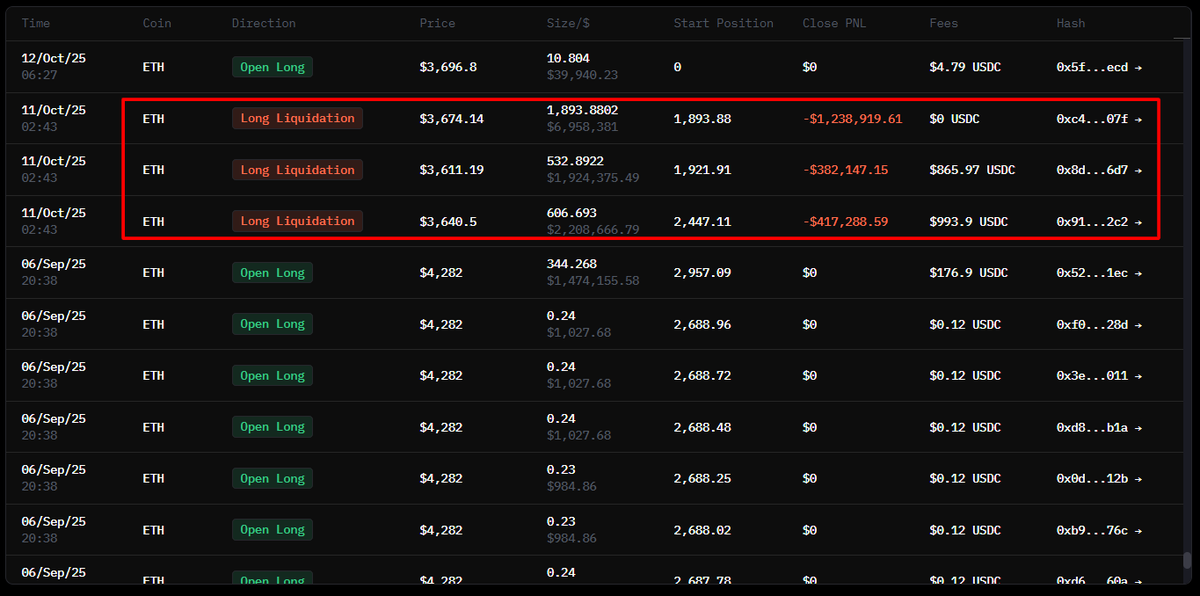Click the Price column header

[438, 23]
